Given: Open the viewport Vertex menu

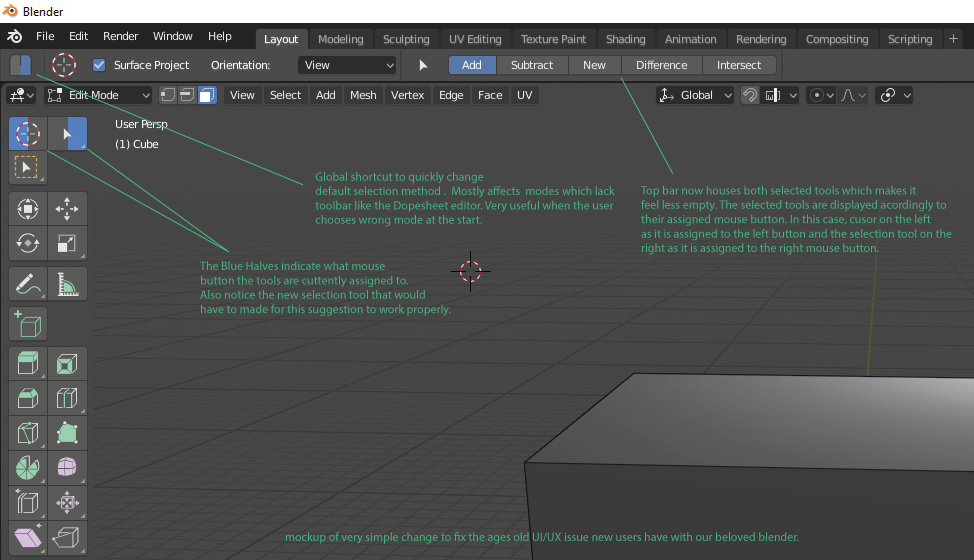Looking at the screenshot, I should pos(407,95).
